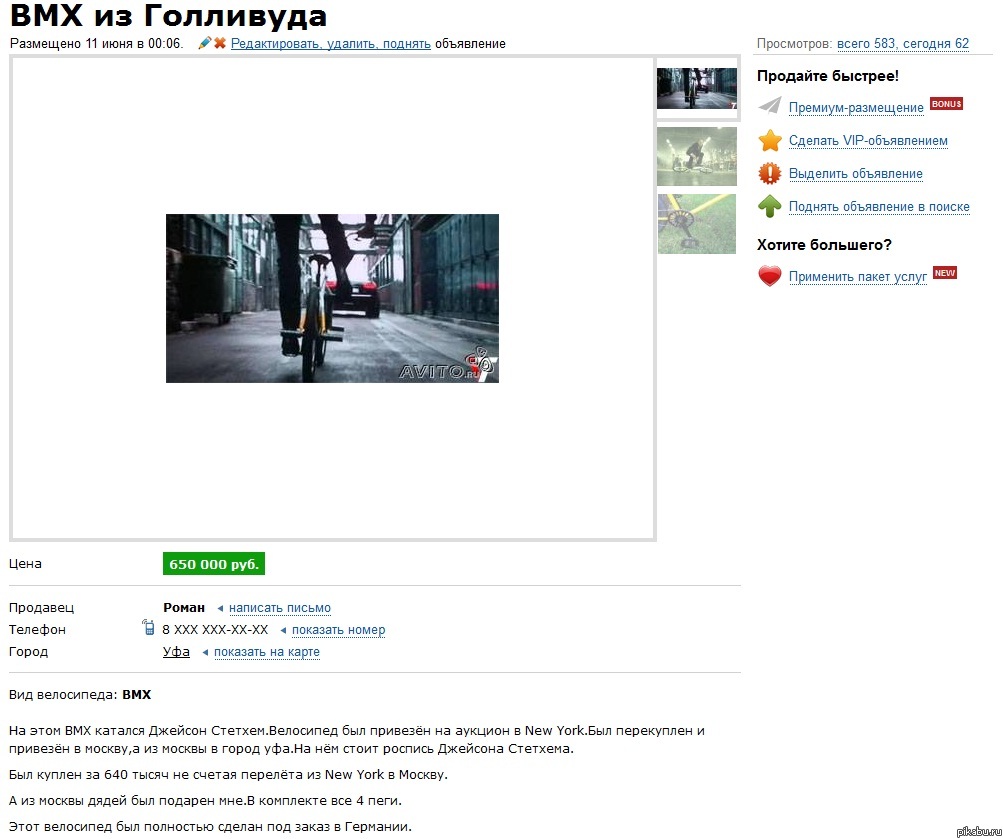Click description line 'Был куплен за 640 тысяч'
This screenshot has width=1003, height=839.
click(228, 774)
